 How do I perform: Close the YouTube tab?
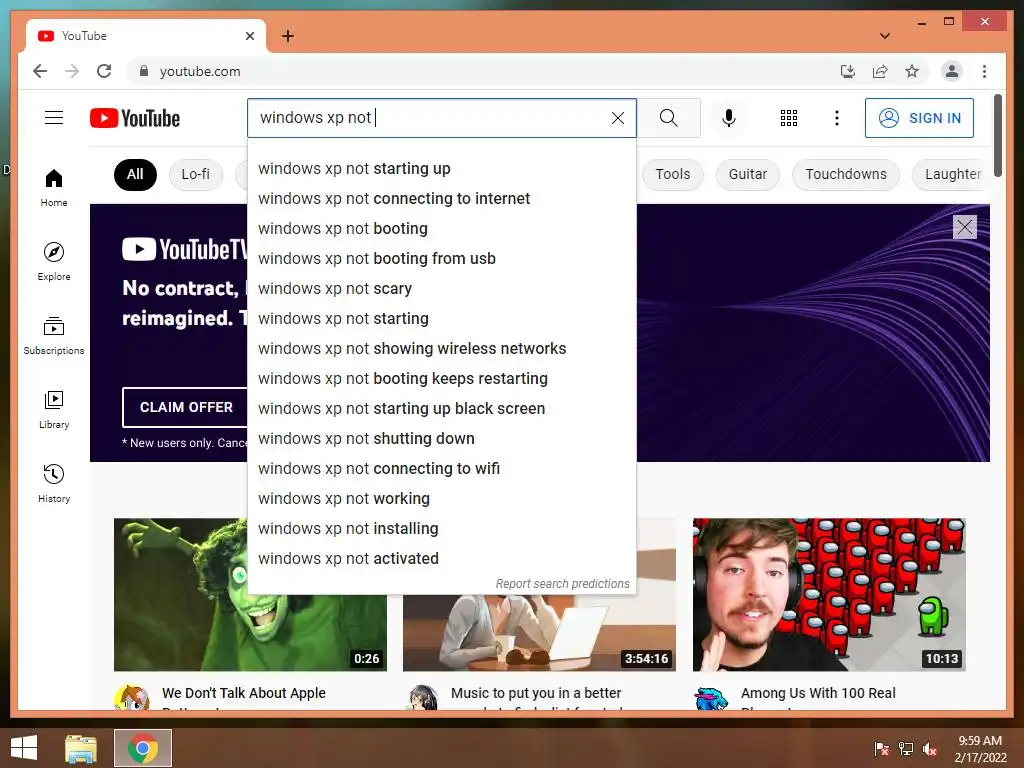249,36
